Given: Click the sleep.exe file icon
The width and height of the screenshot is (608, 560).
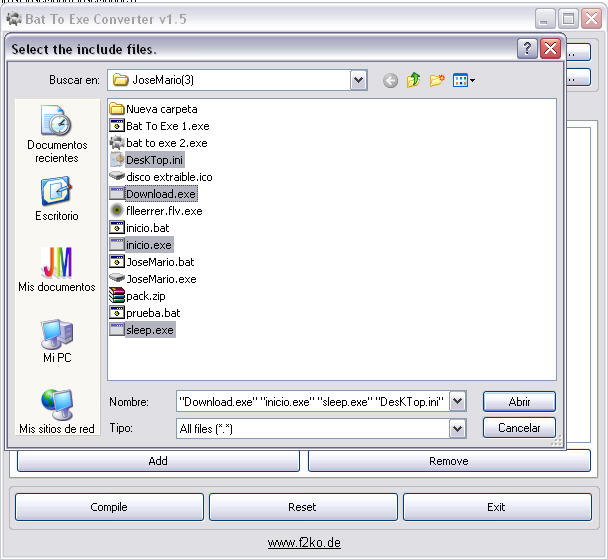Looking at the screenshot, I should [x=117, y=330].
